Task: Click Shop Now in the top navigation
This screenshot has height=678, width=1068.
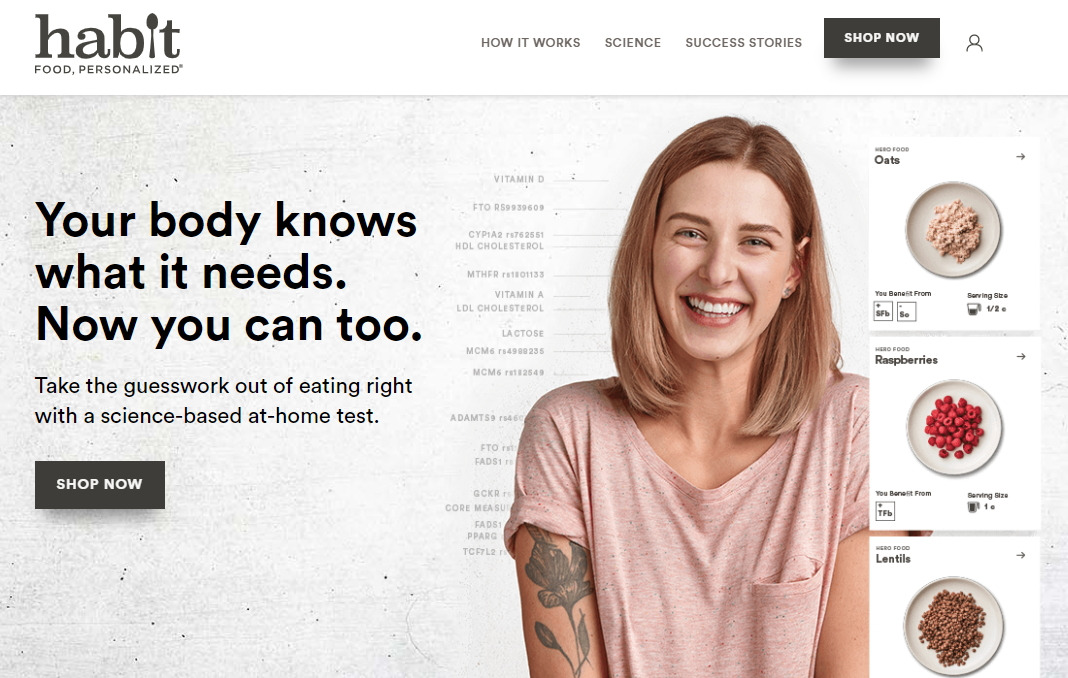Action: click(881, 38)
